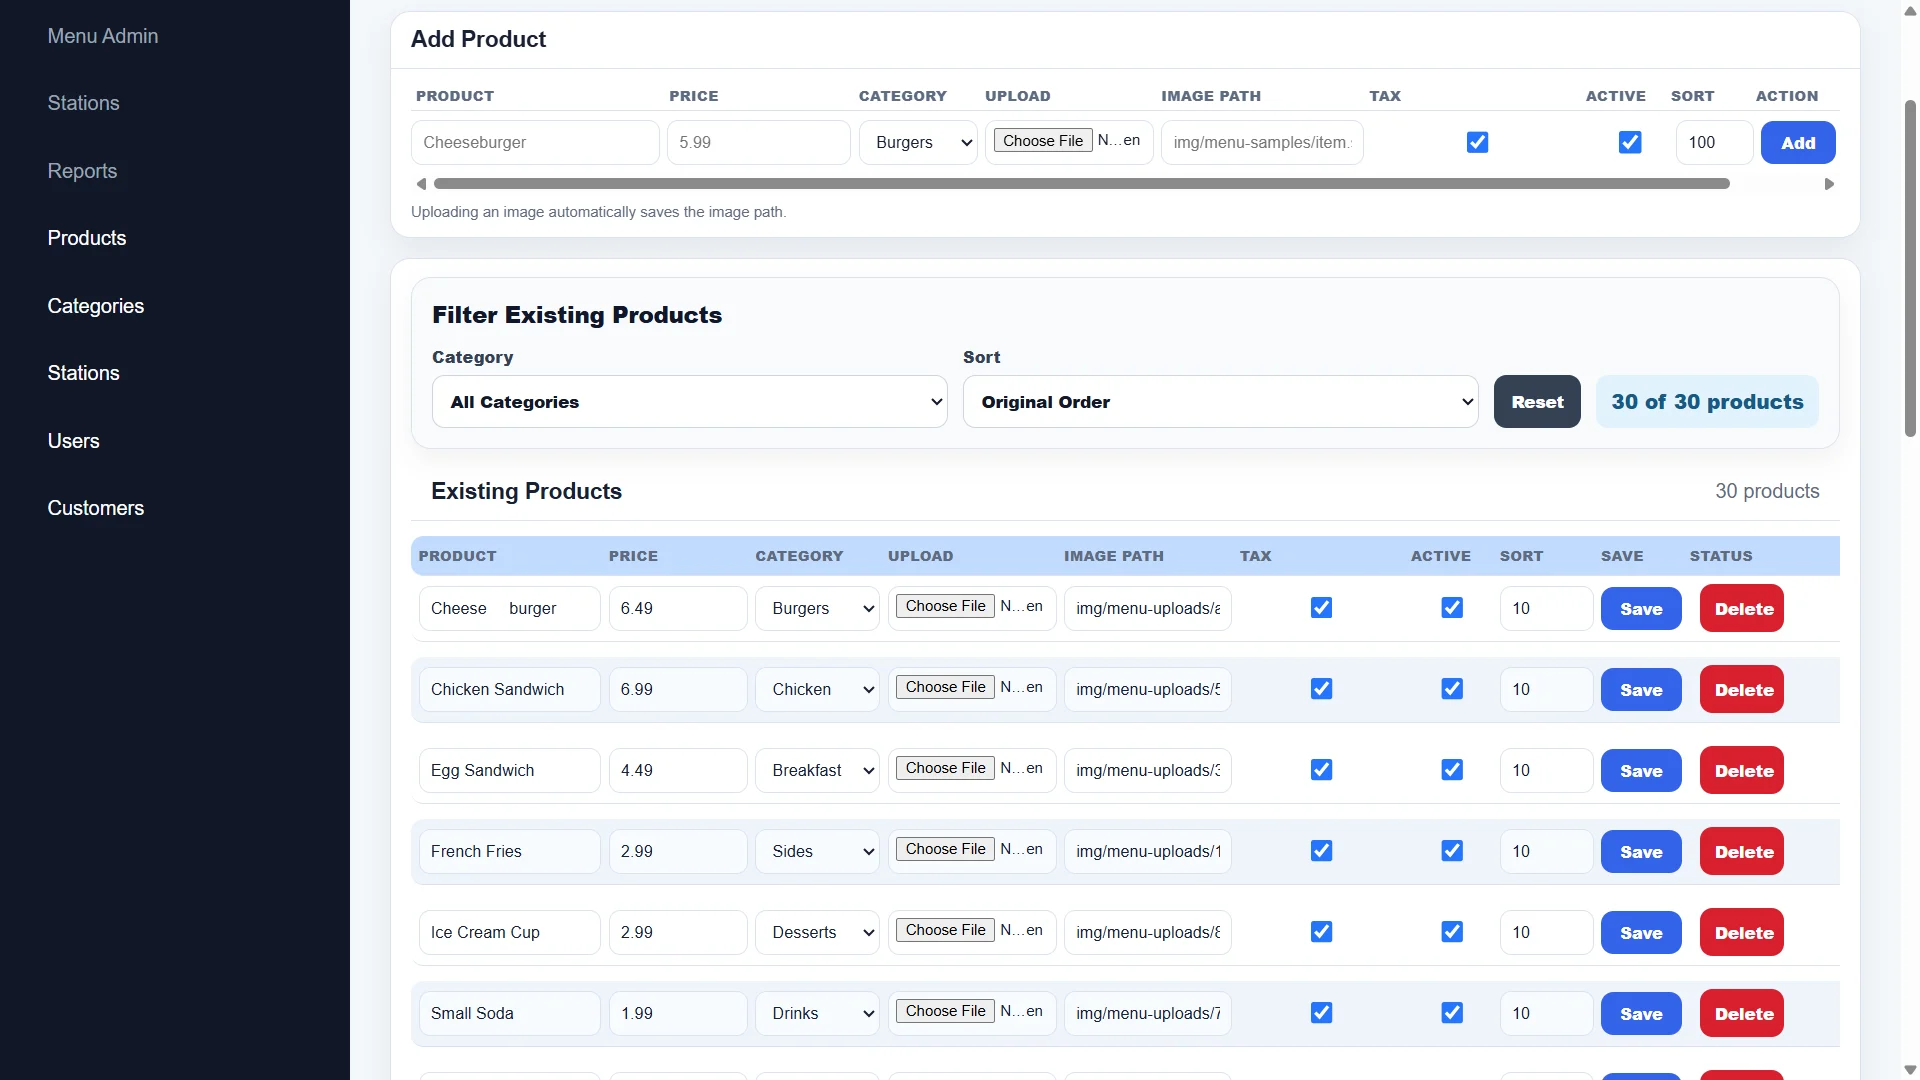Image resolution: width=1920 pixels, height=1080 pixels.
Task: Open Breakfast category dropdown for Egg Sandwich
Action: point(817,770)
